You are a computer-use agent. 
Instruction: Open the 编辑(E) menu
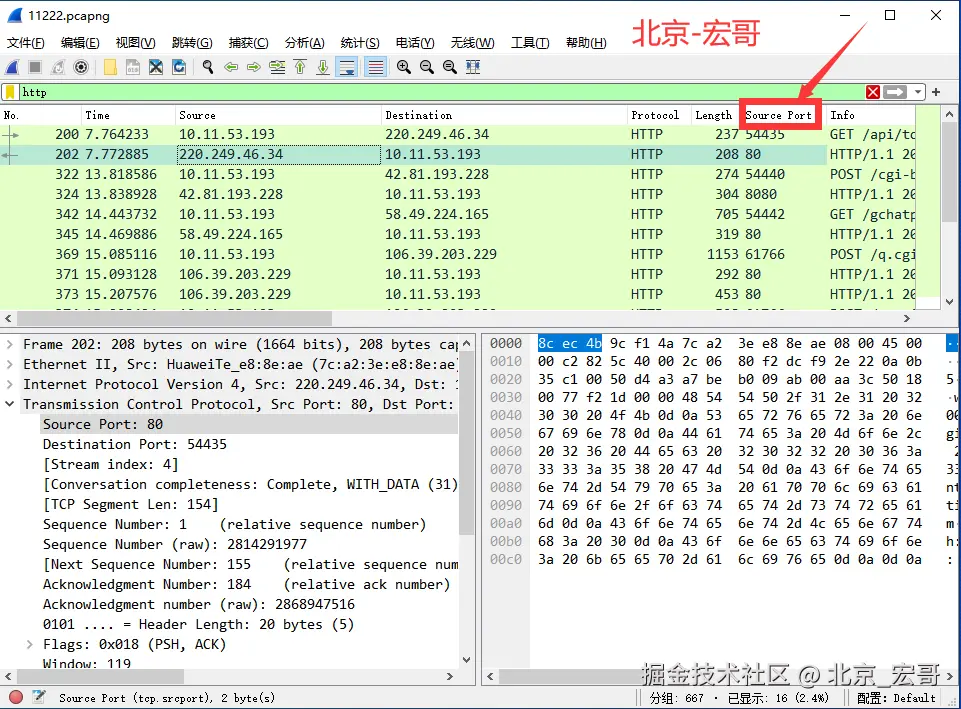[x=80, y=42]
